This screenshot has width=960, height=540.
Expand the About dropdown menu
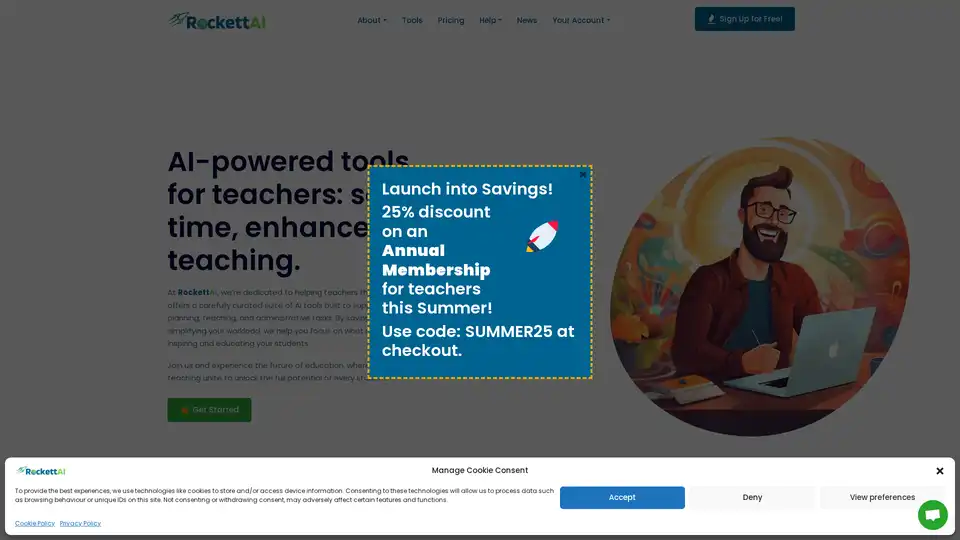(372, 20)
